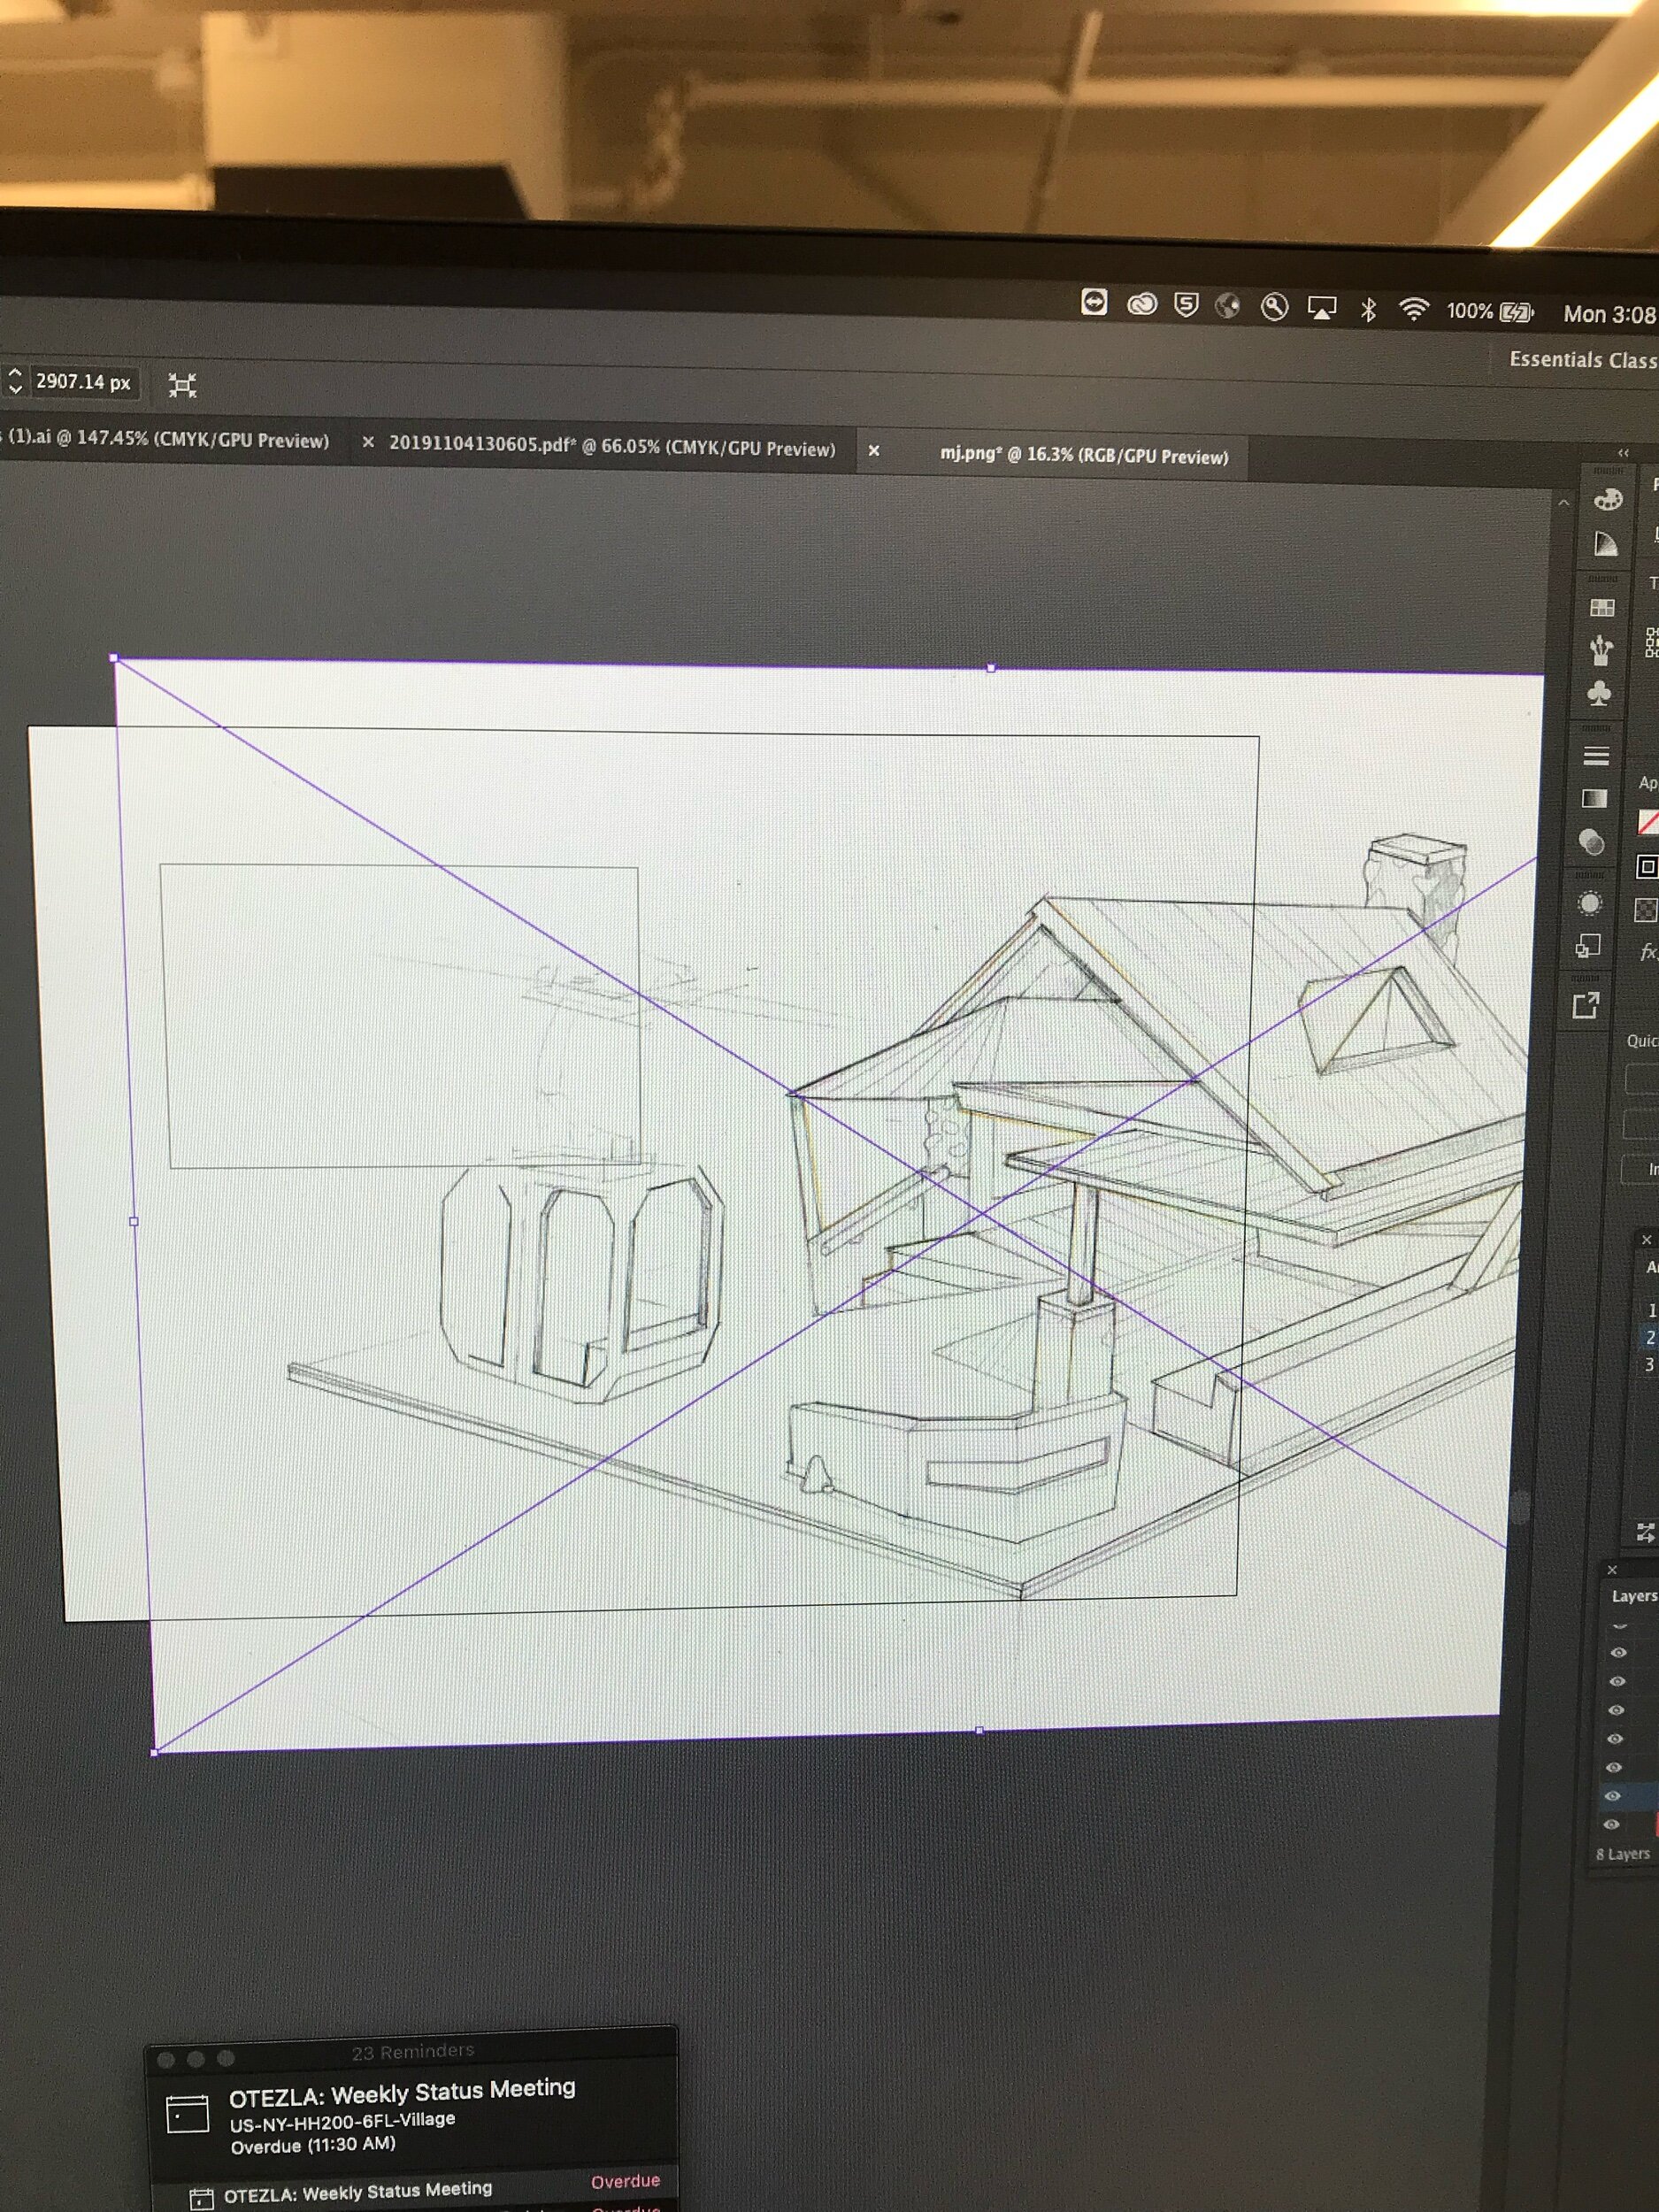Click the TeamViewer menu bar icon
1659x2212 pixels.
[x=1094, y=302]
